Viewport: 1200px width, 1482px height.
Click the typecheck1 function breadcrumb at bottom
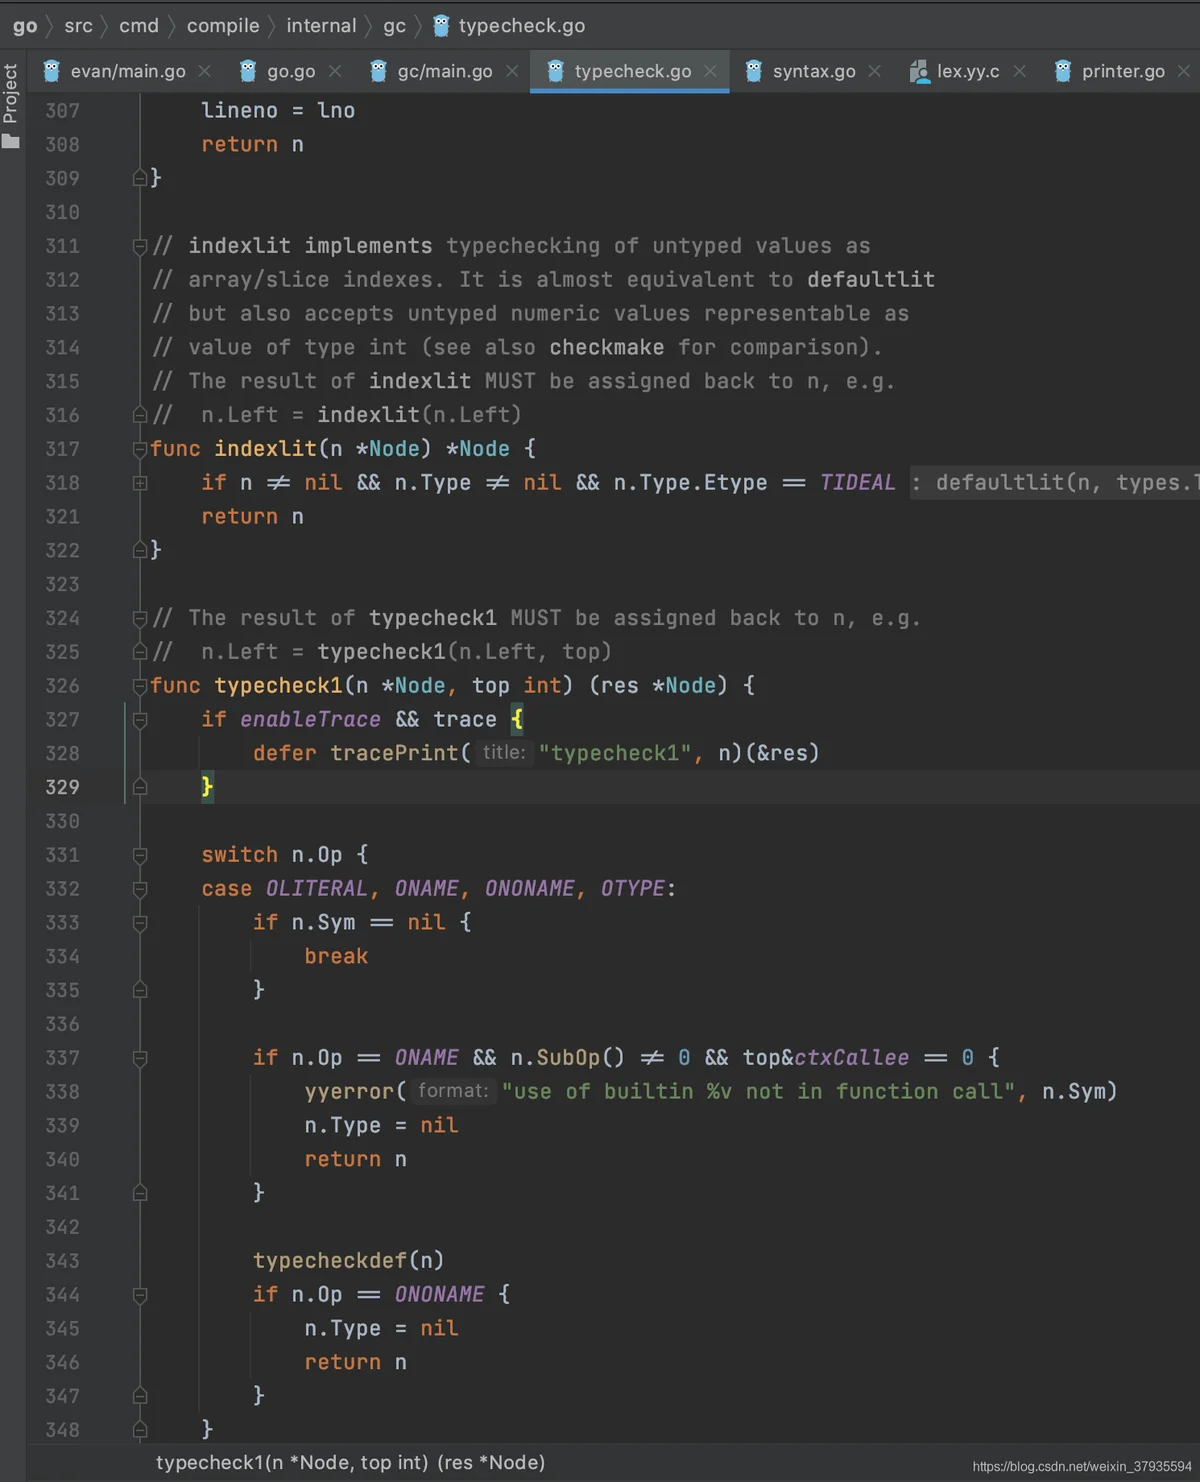[x=350, y=1462]
